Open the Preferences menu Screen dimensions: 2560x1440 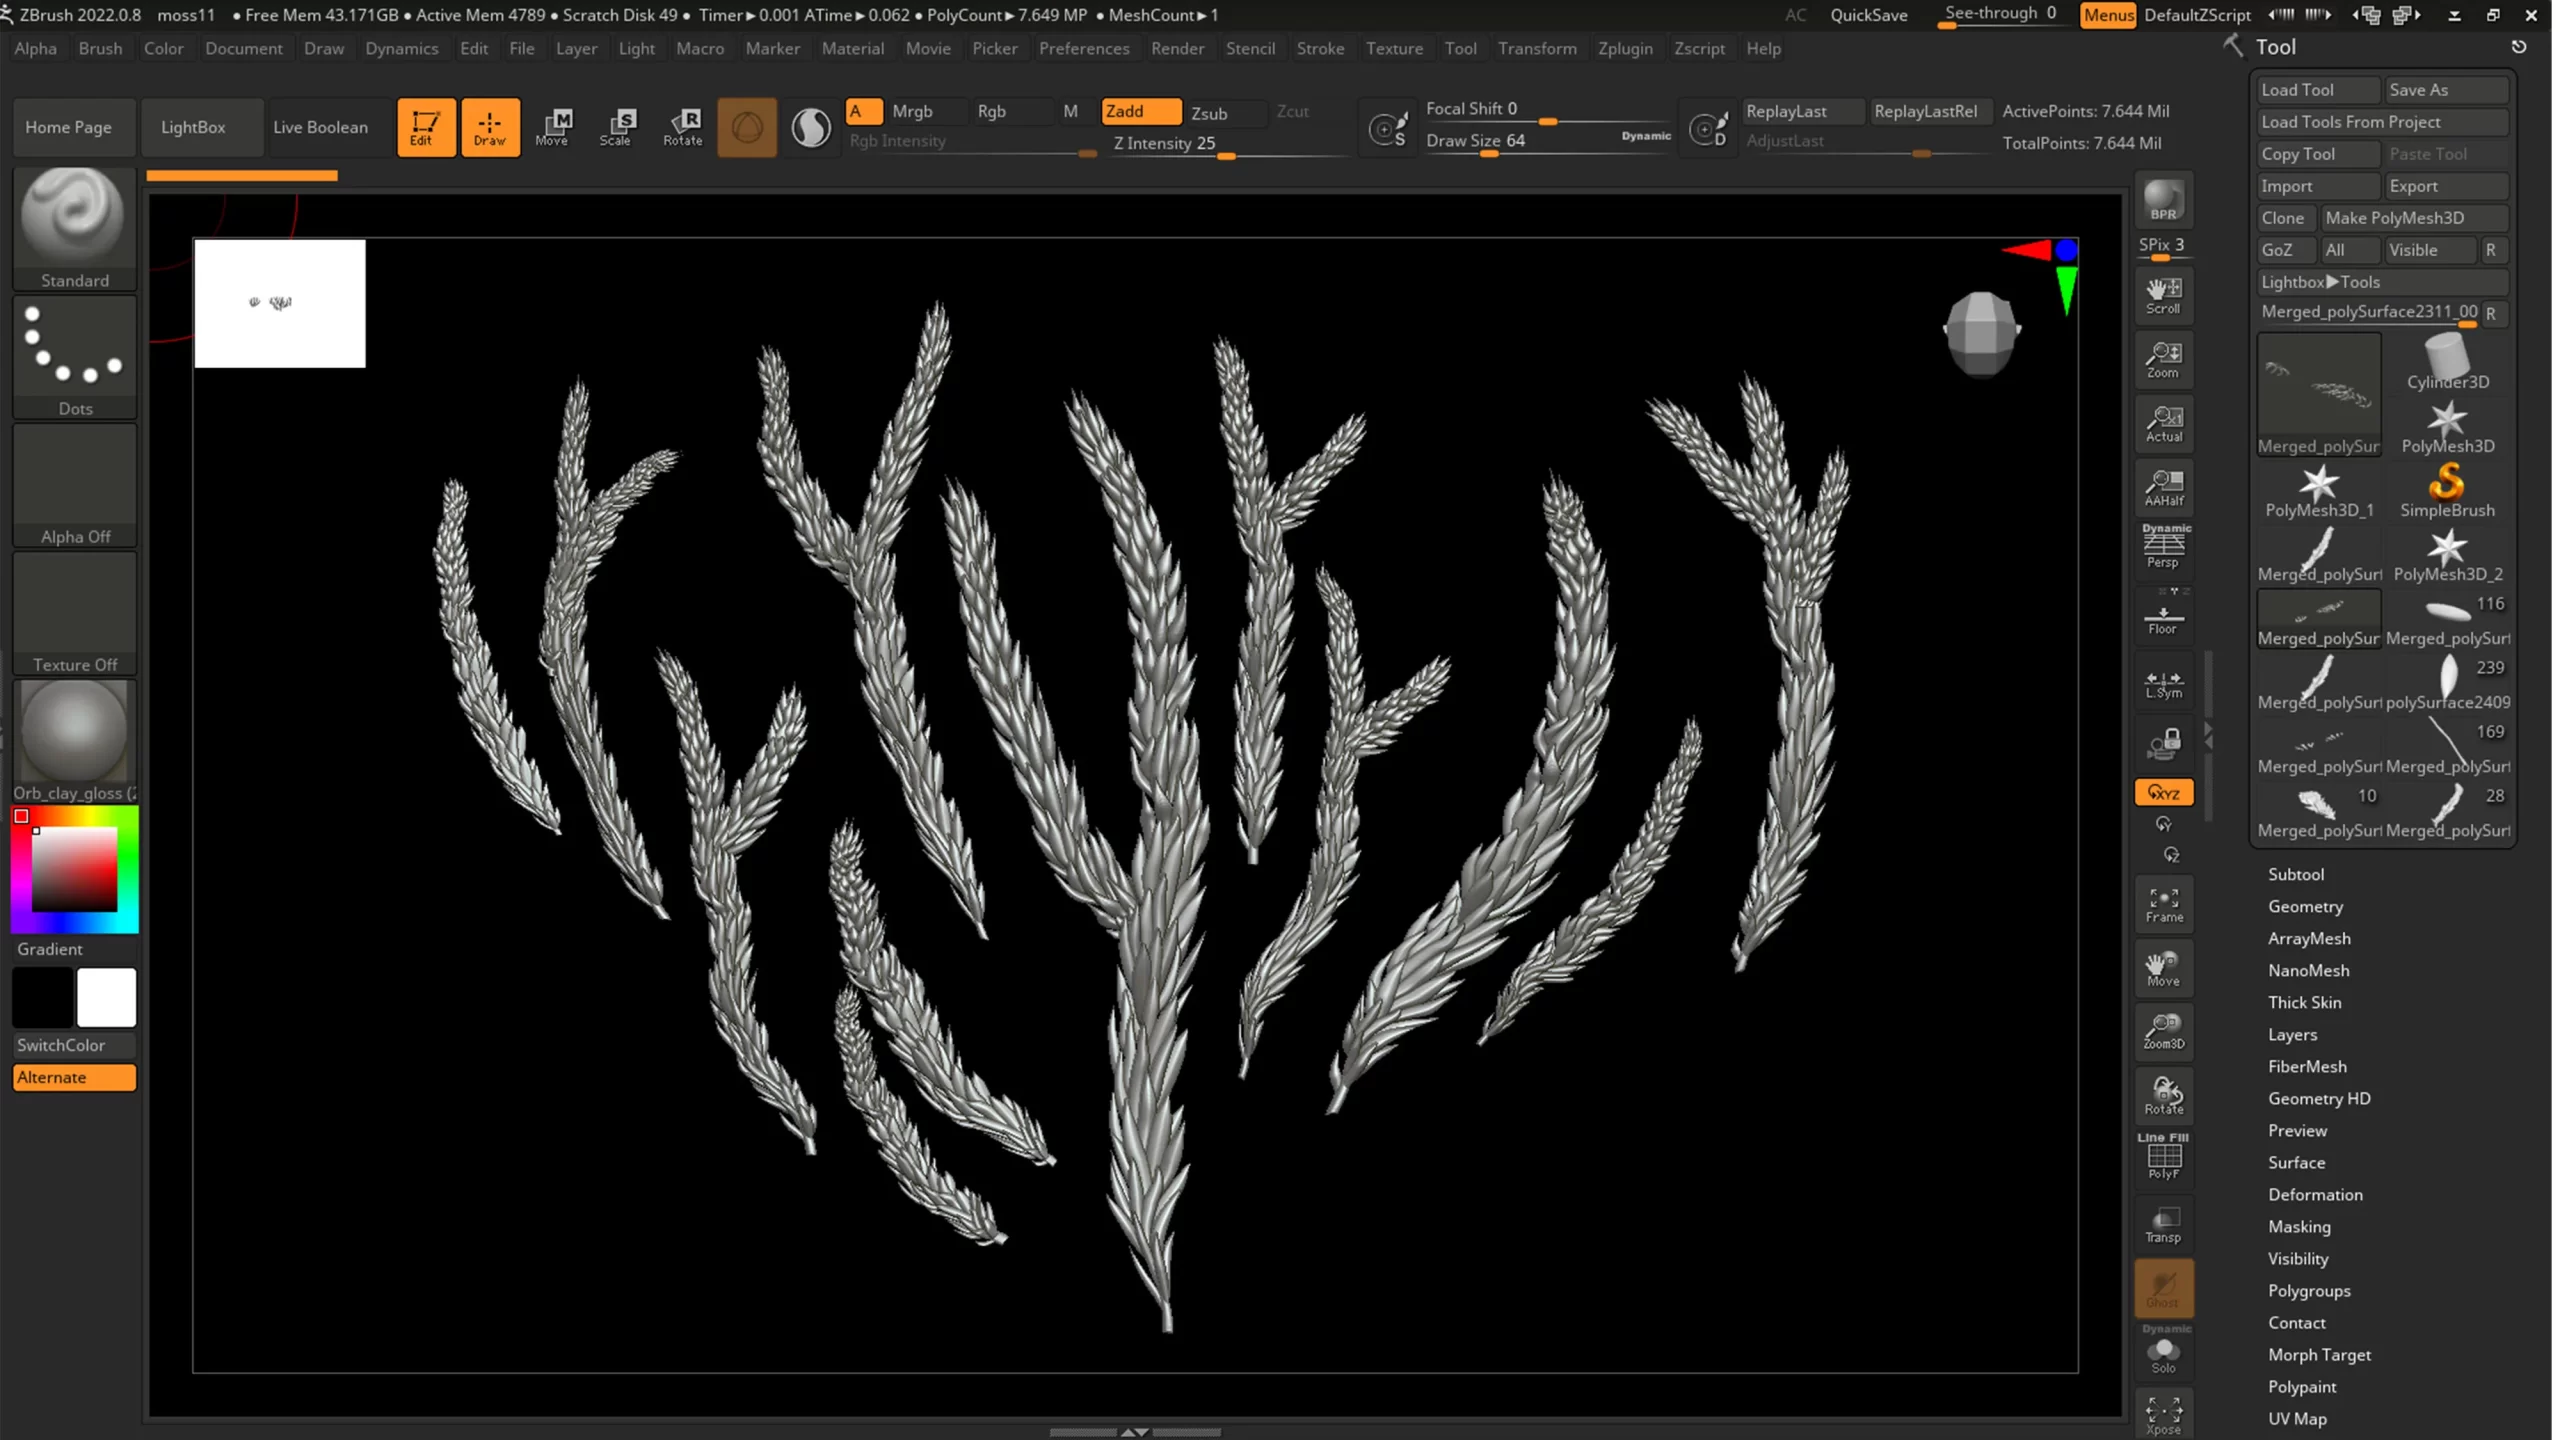click(1084, 48)
